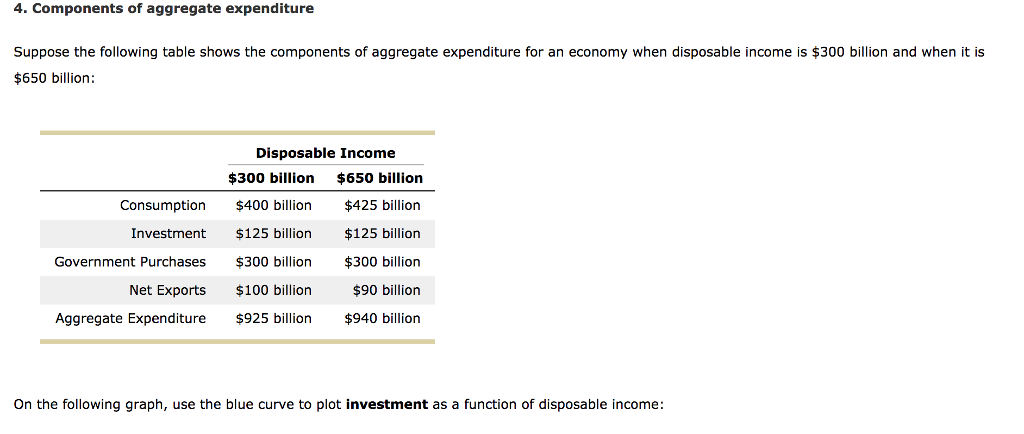1024x434 pixels.
Task: Click the Consumption row label
Action: (x=163, y=205)
